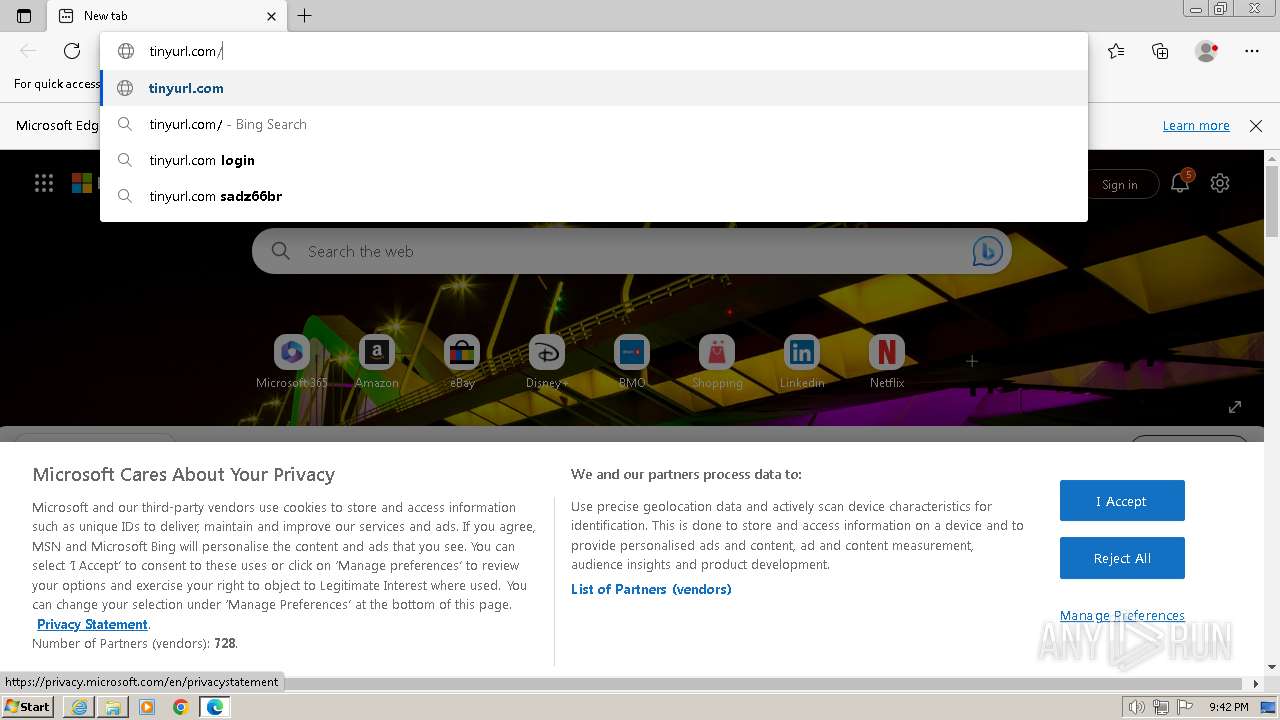The image size is (1280, 720).
Task: Click the system tray volume icon
Action: [x=1137, y=707]
